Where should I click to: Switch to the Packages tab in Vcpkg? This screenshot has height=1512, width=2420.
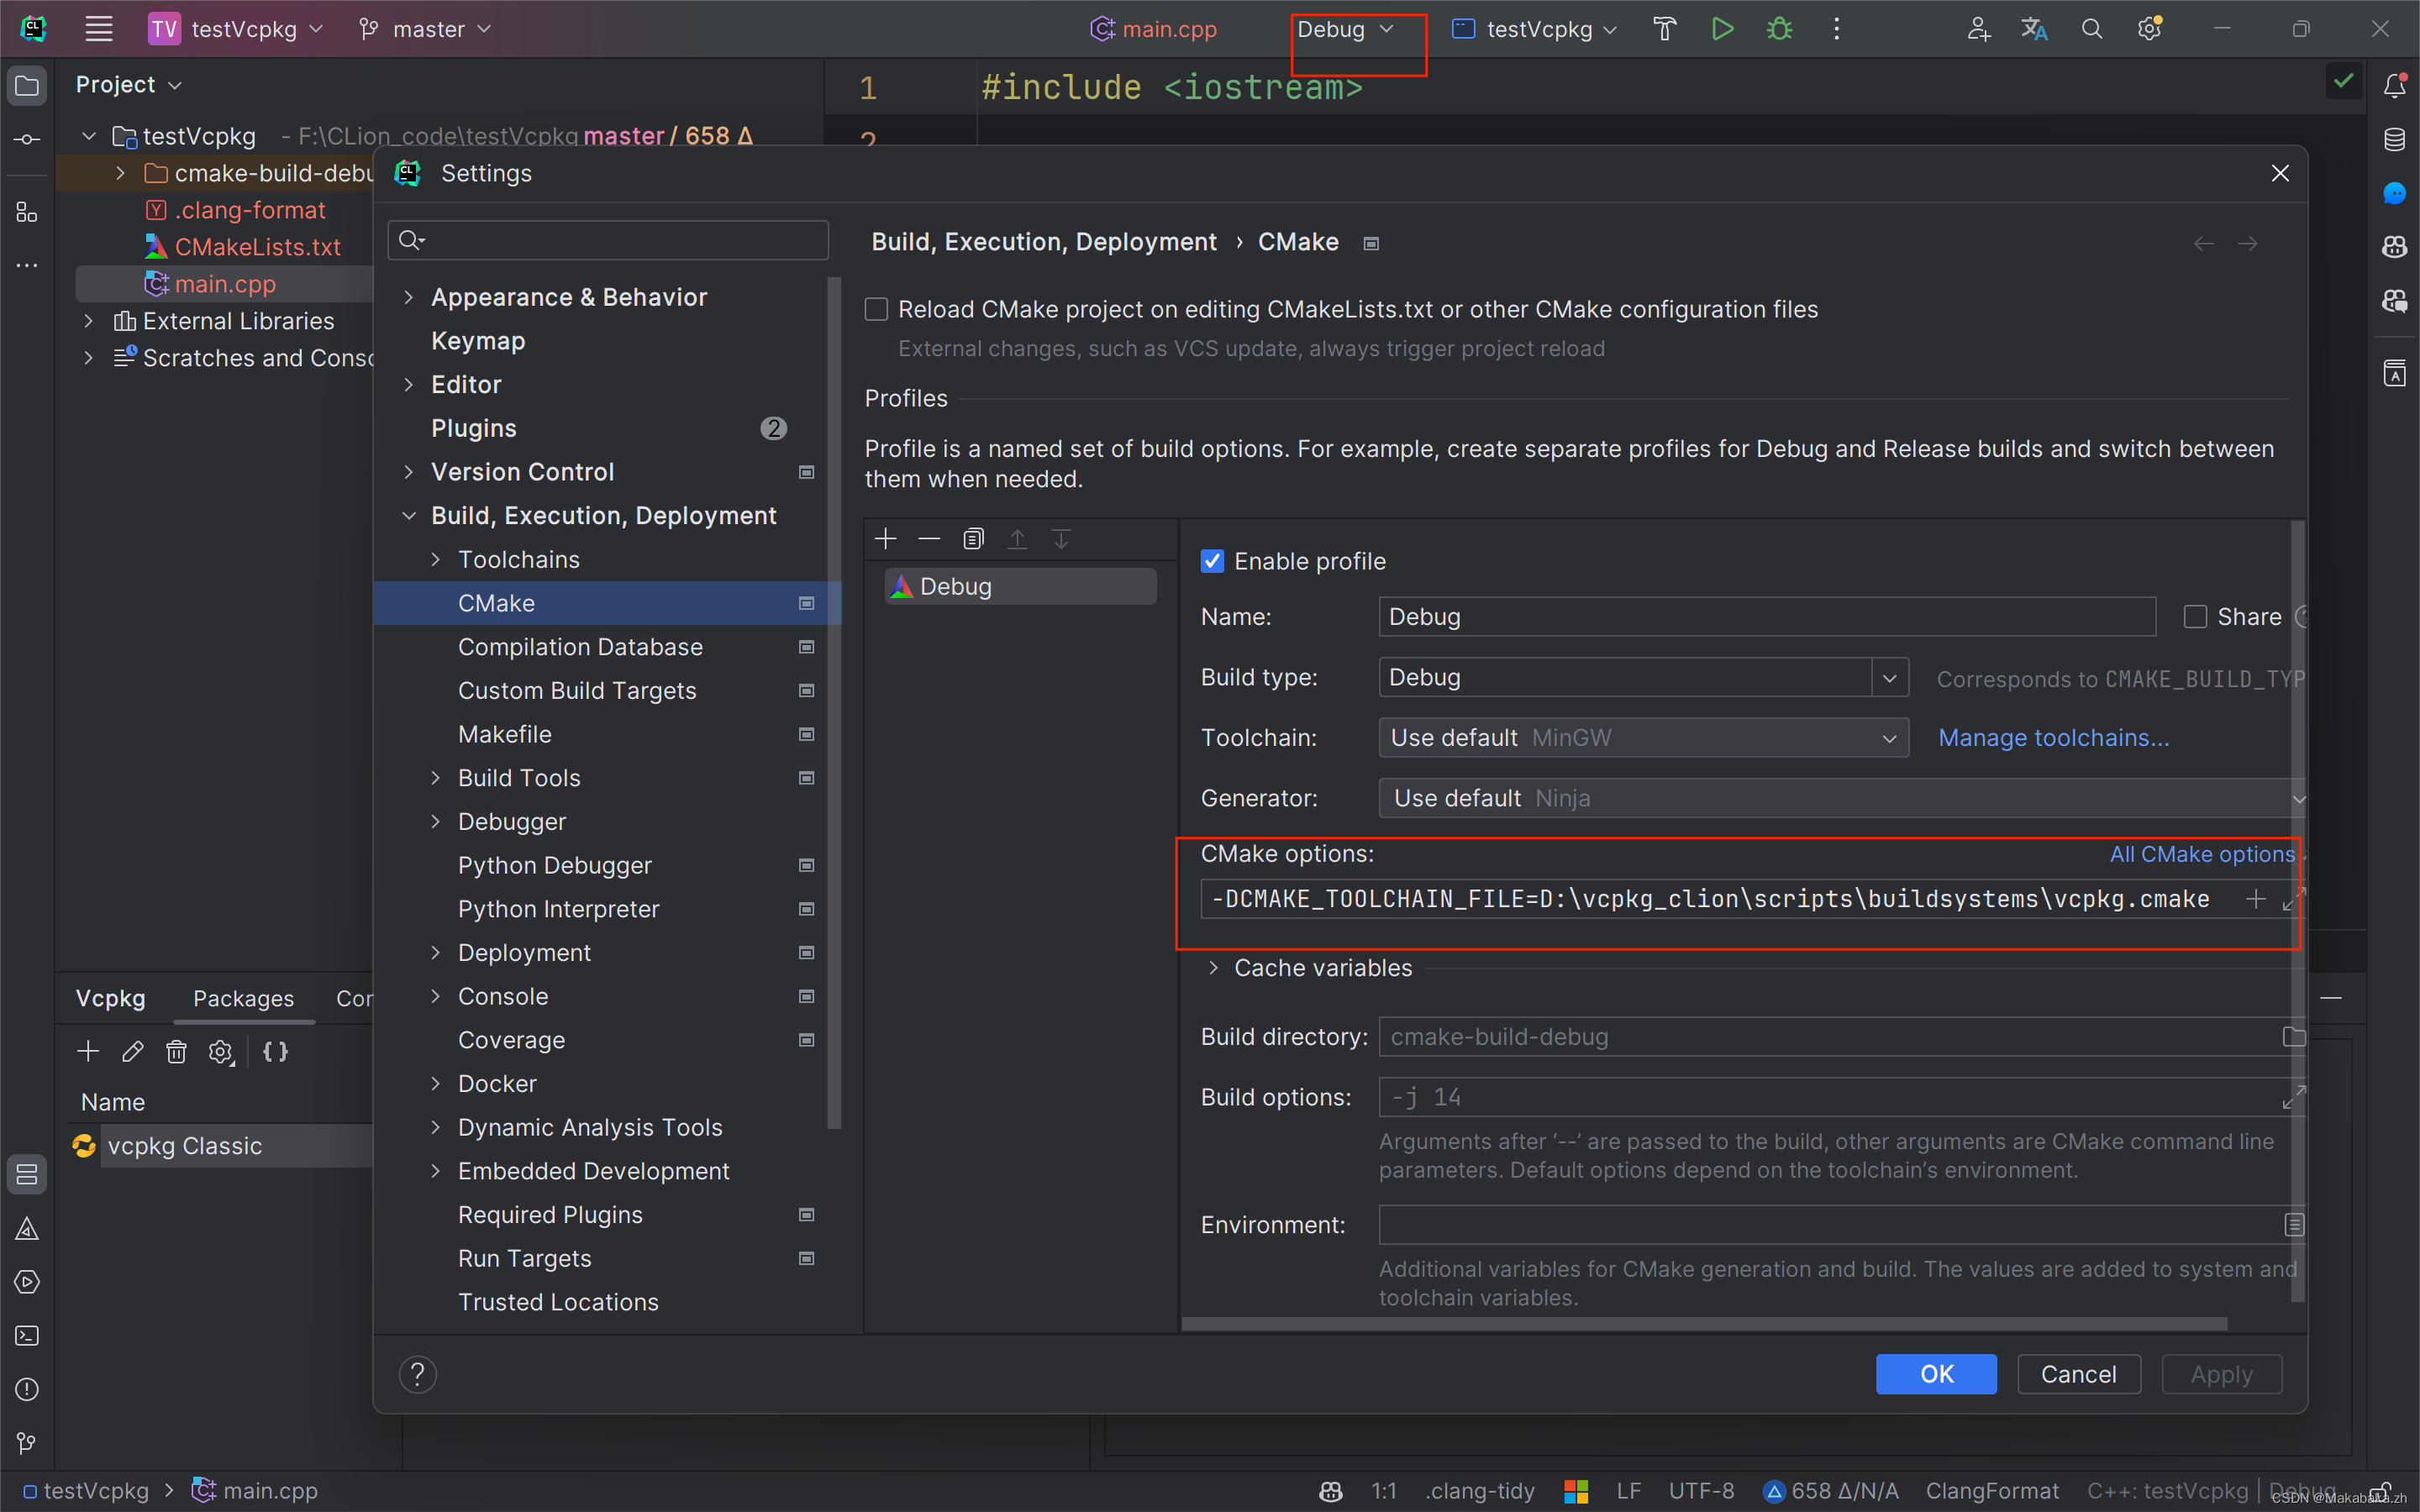pos(243,999)
